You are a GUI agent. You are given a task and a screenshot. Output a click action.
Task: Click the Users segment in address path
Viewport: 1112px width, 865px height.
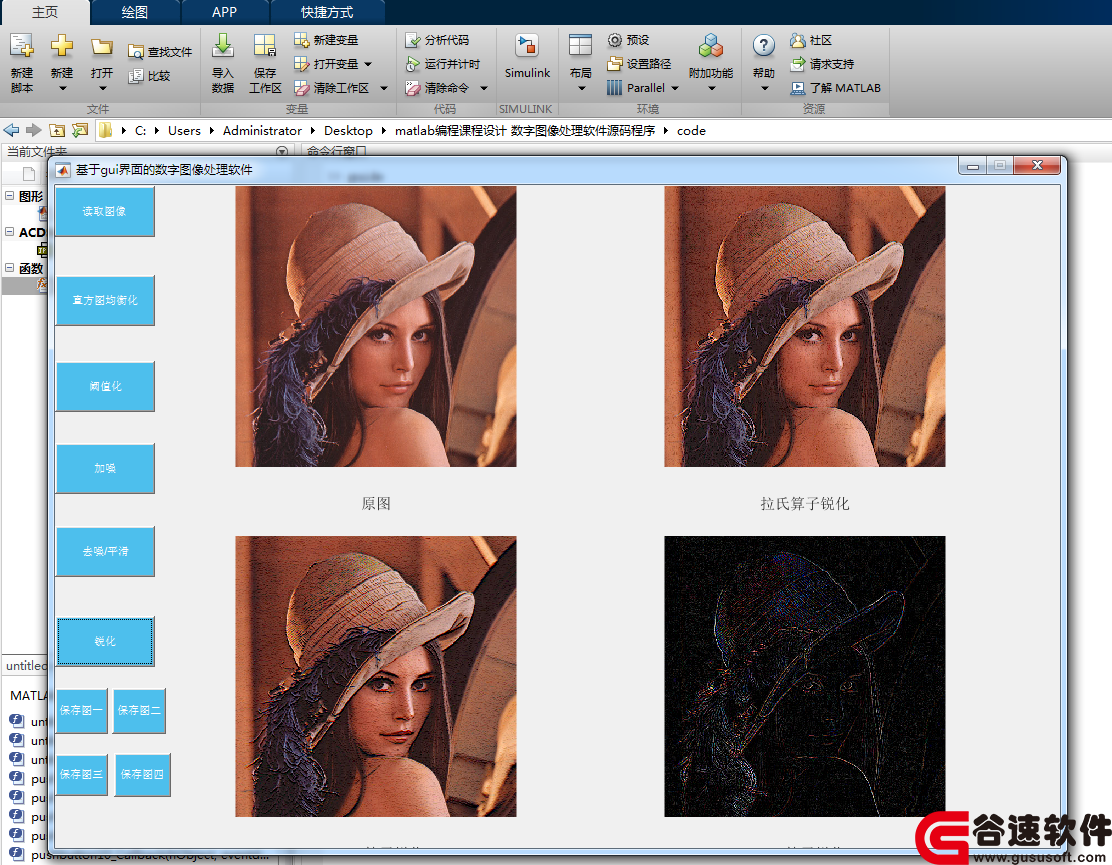pos(184,130)
